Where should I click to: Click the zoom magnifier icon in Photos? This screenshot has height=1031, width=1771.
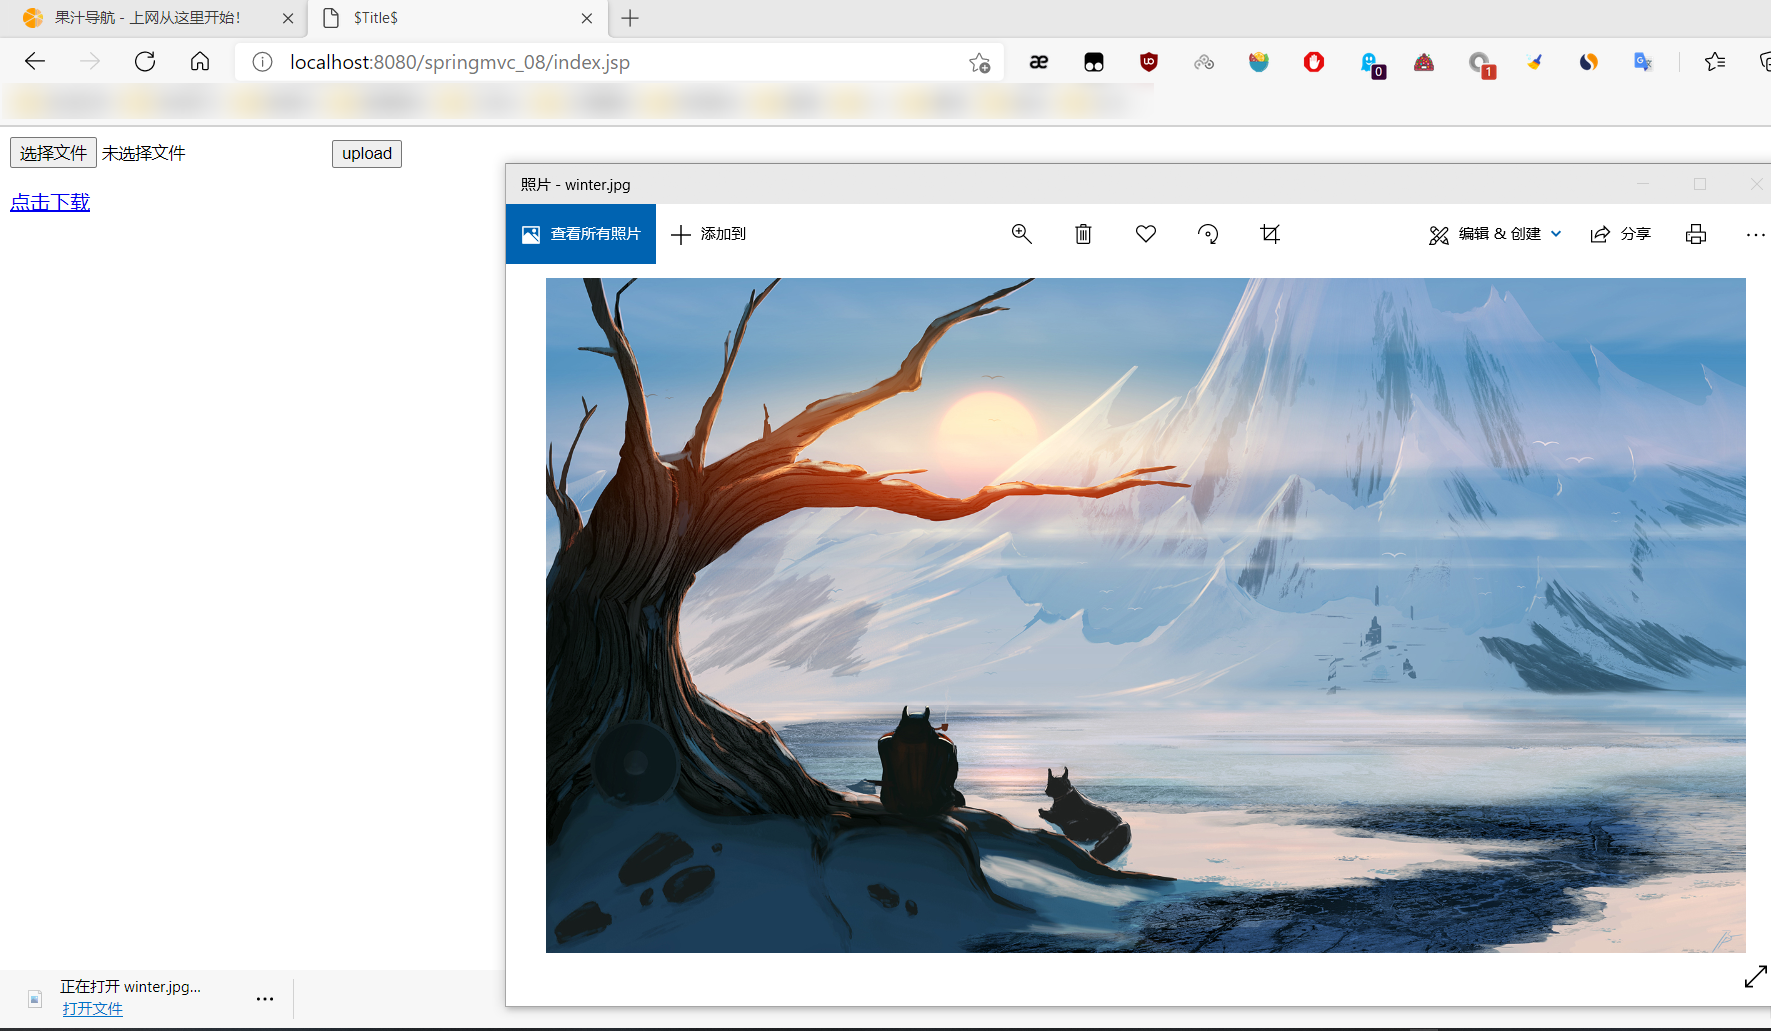tap(1021, 234)
